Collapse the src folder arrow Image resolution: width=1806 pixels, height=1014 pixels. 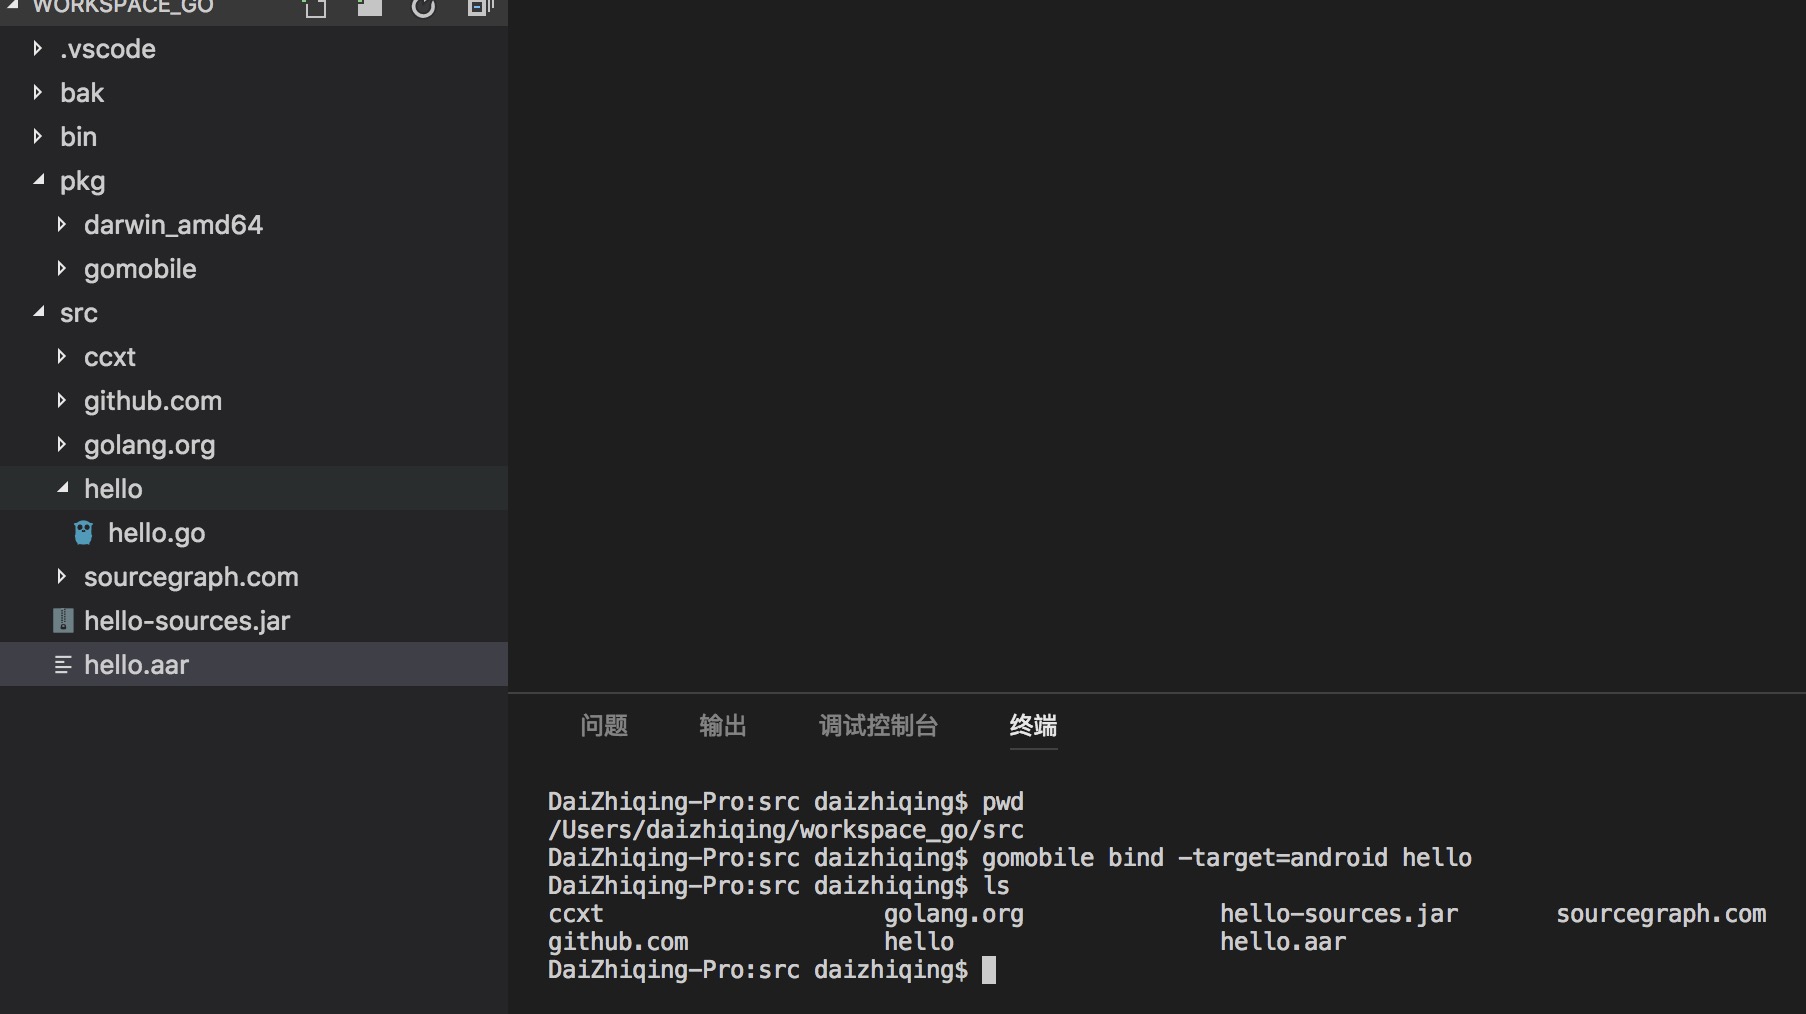pyautogui.click(x=38, y=313)
